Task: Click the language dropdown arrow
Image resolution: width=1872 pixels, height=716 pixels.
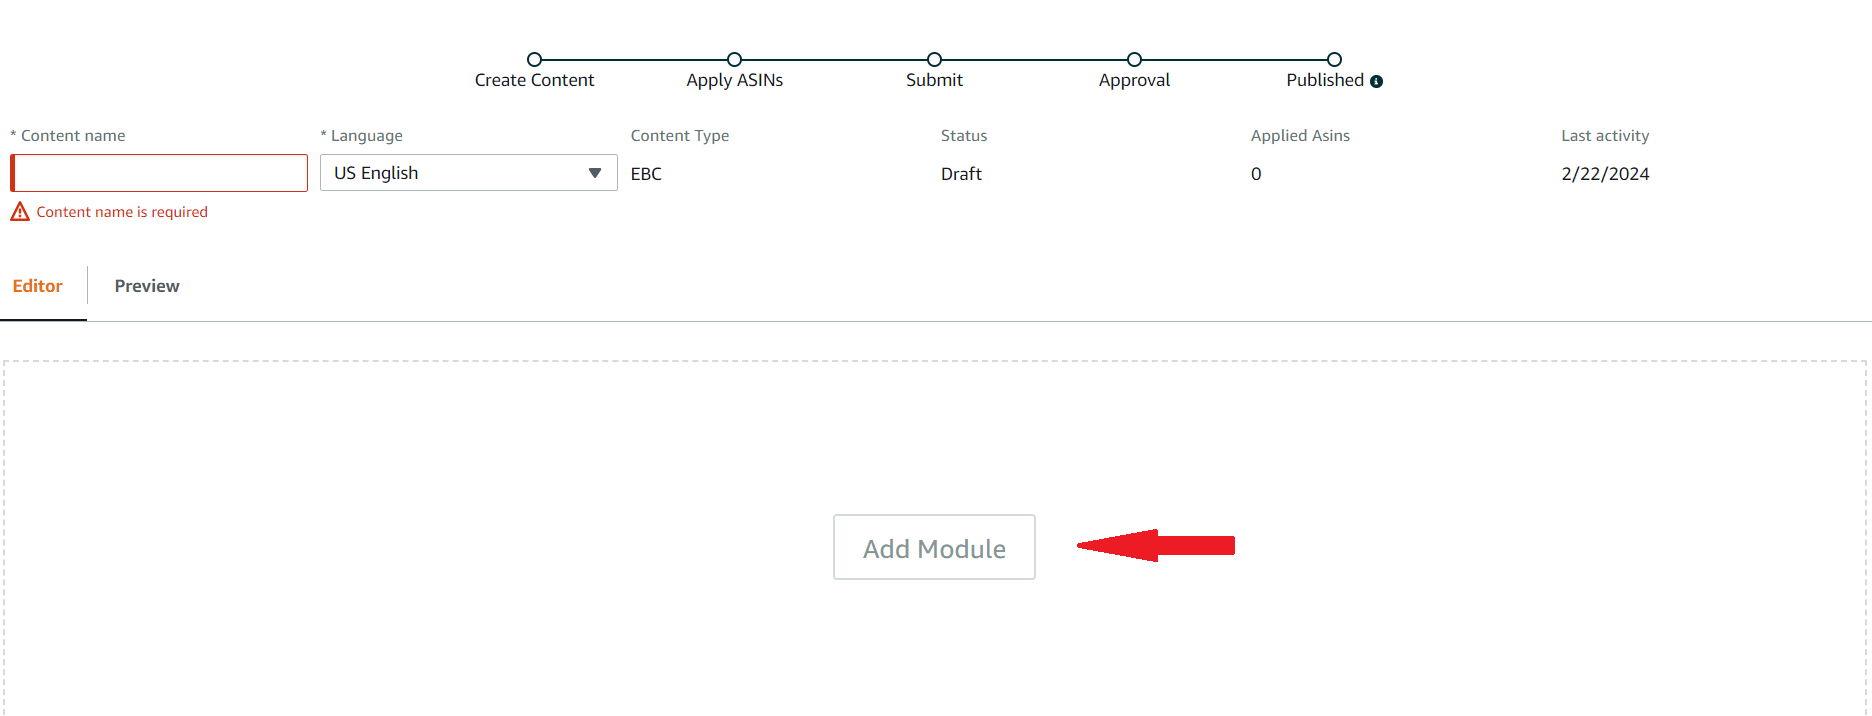Action: (595, 173)
